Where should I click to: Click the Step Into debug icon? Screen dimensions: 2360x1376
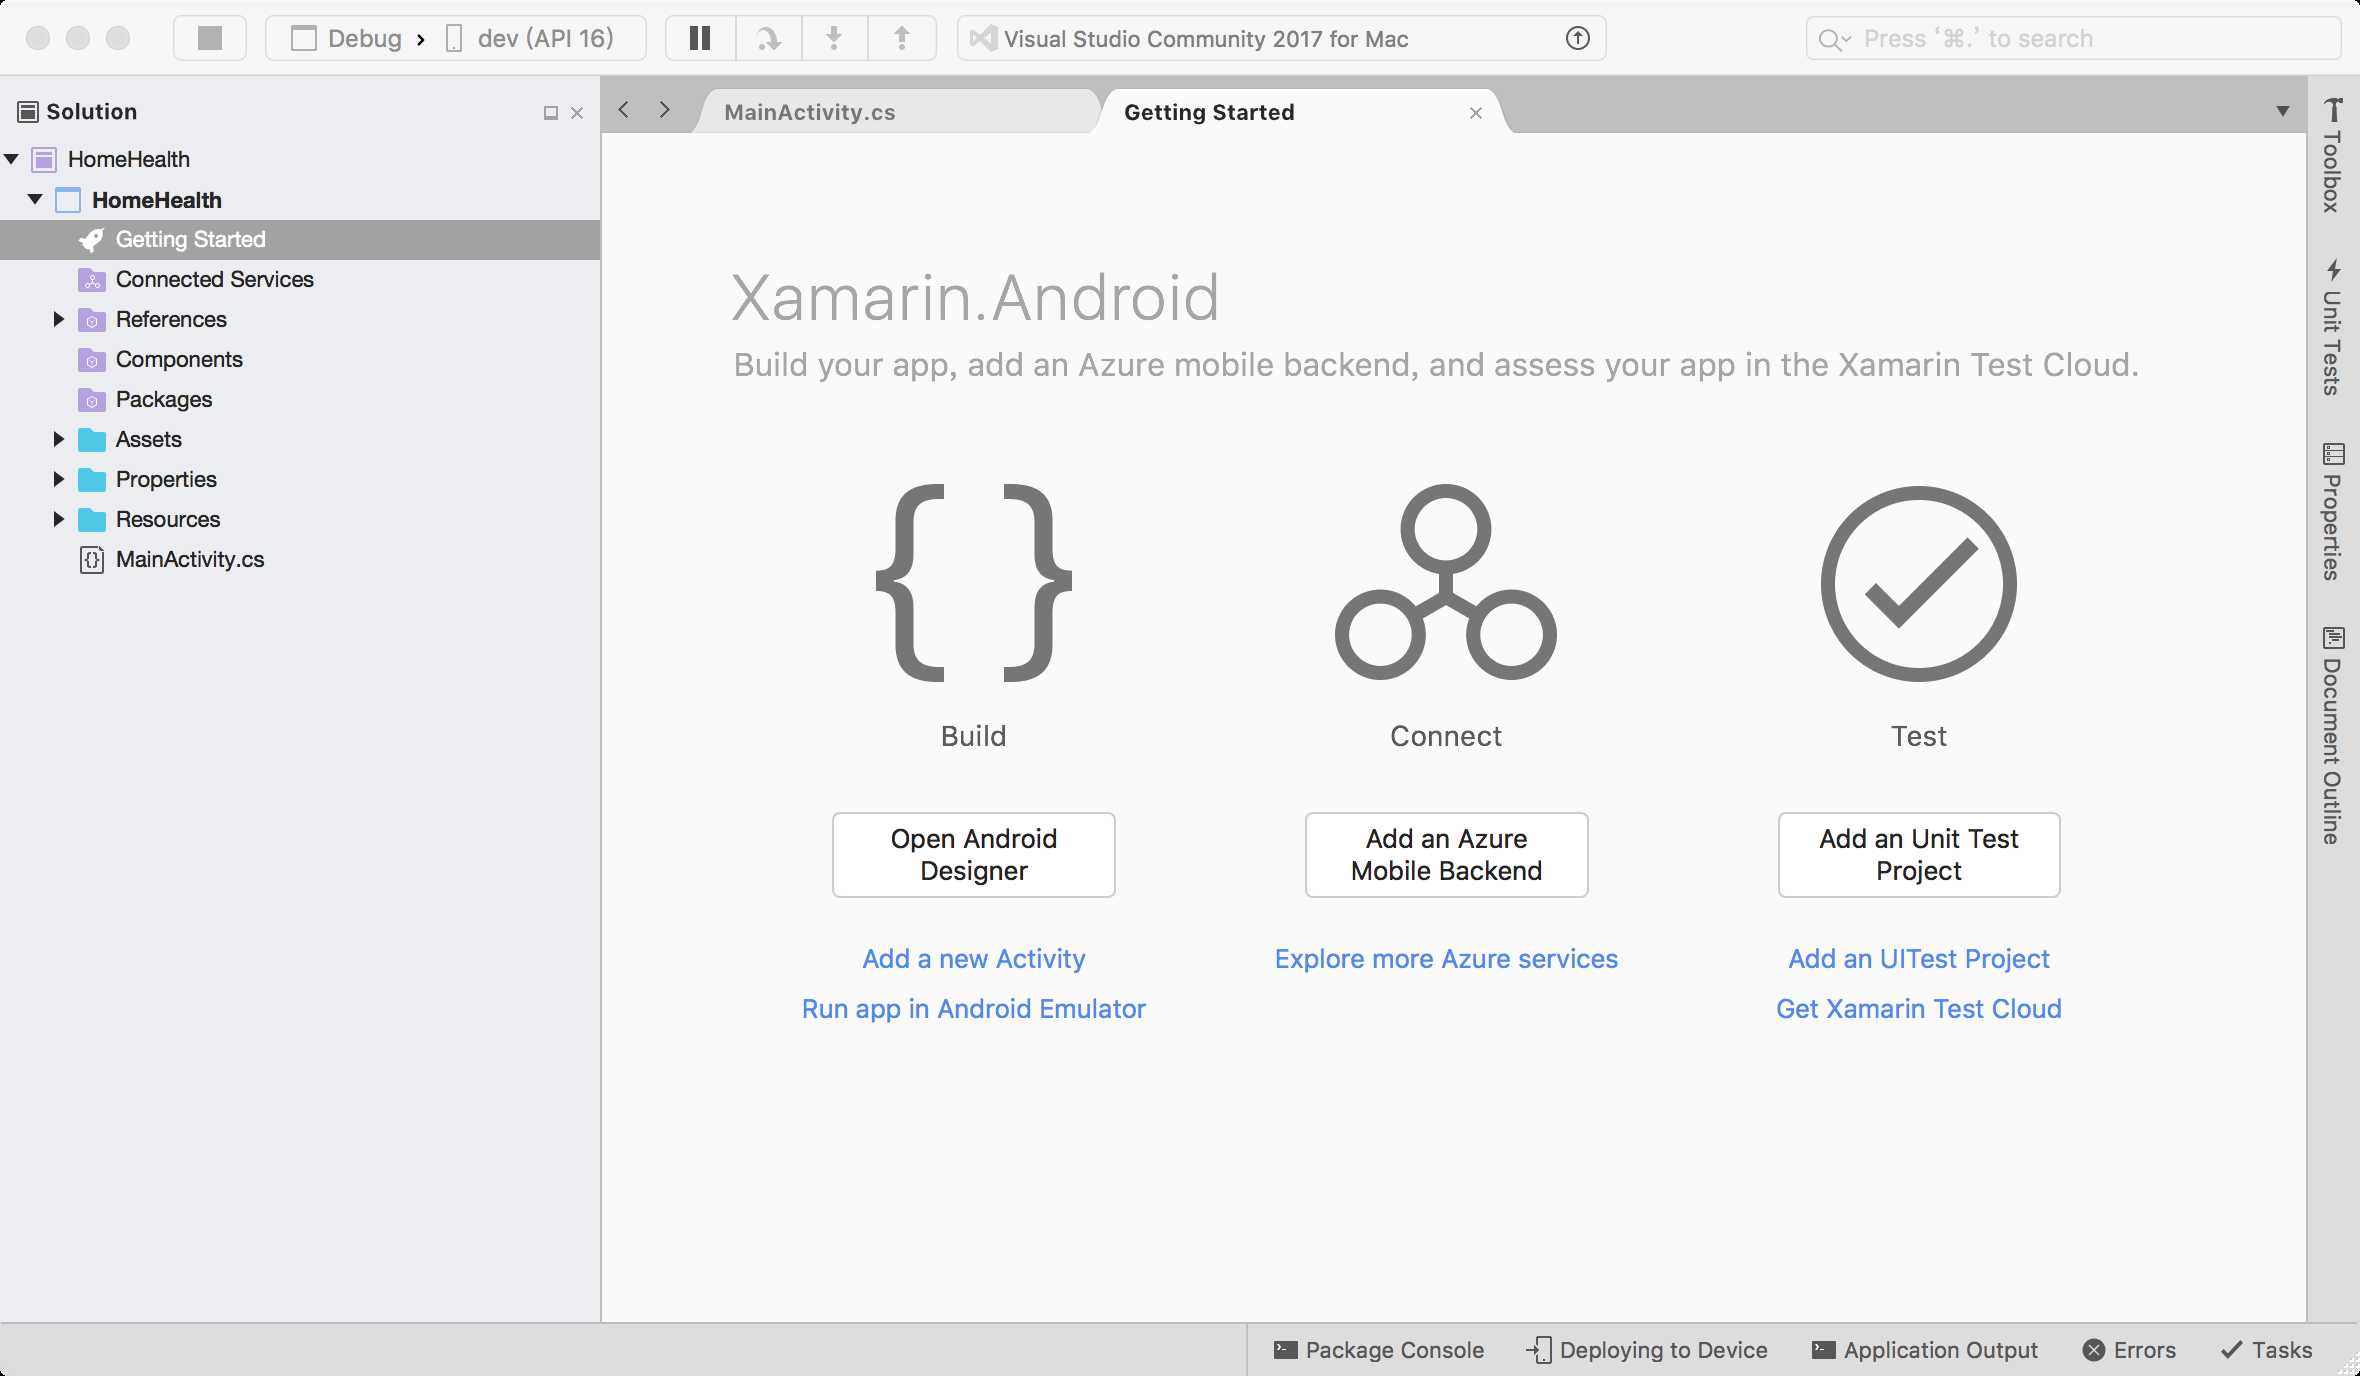point(834,38)
